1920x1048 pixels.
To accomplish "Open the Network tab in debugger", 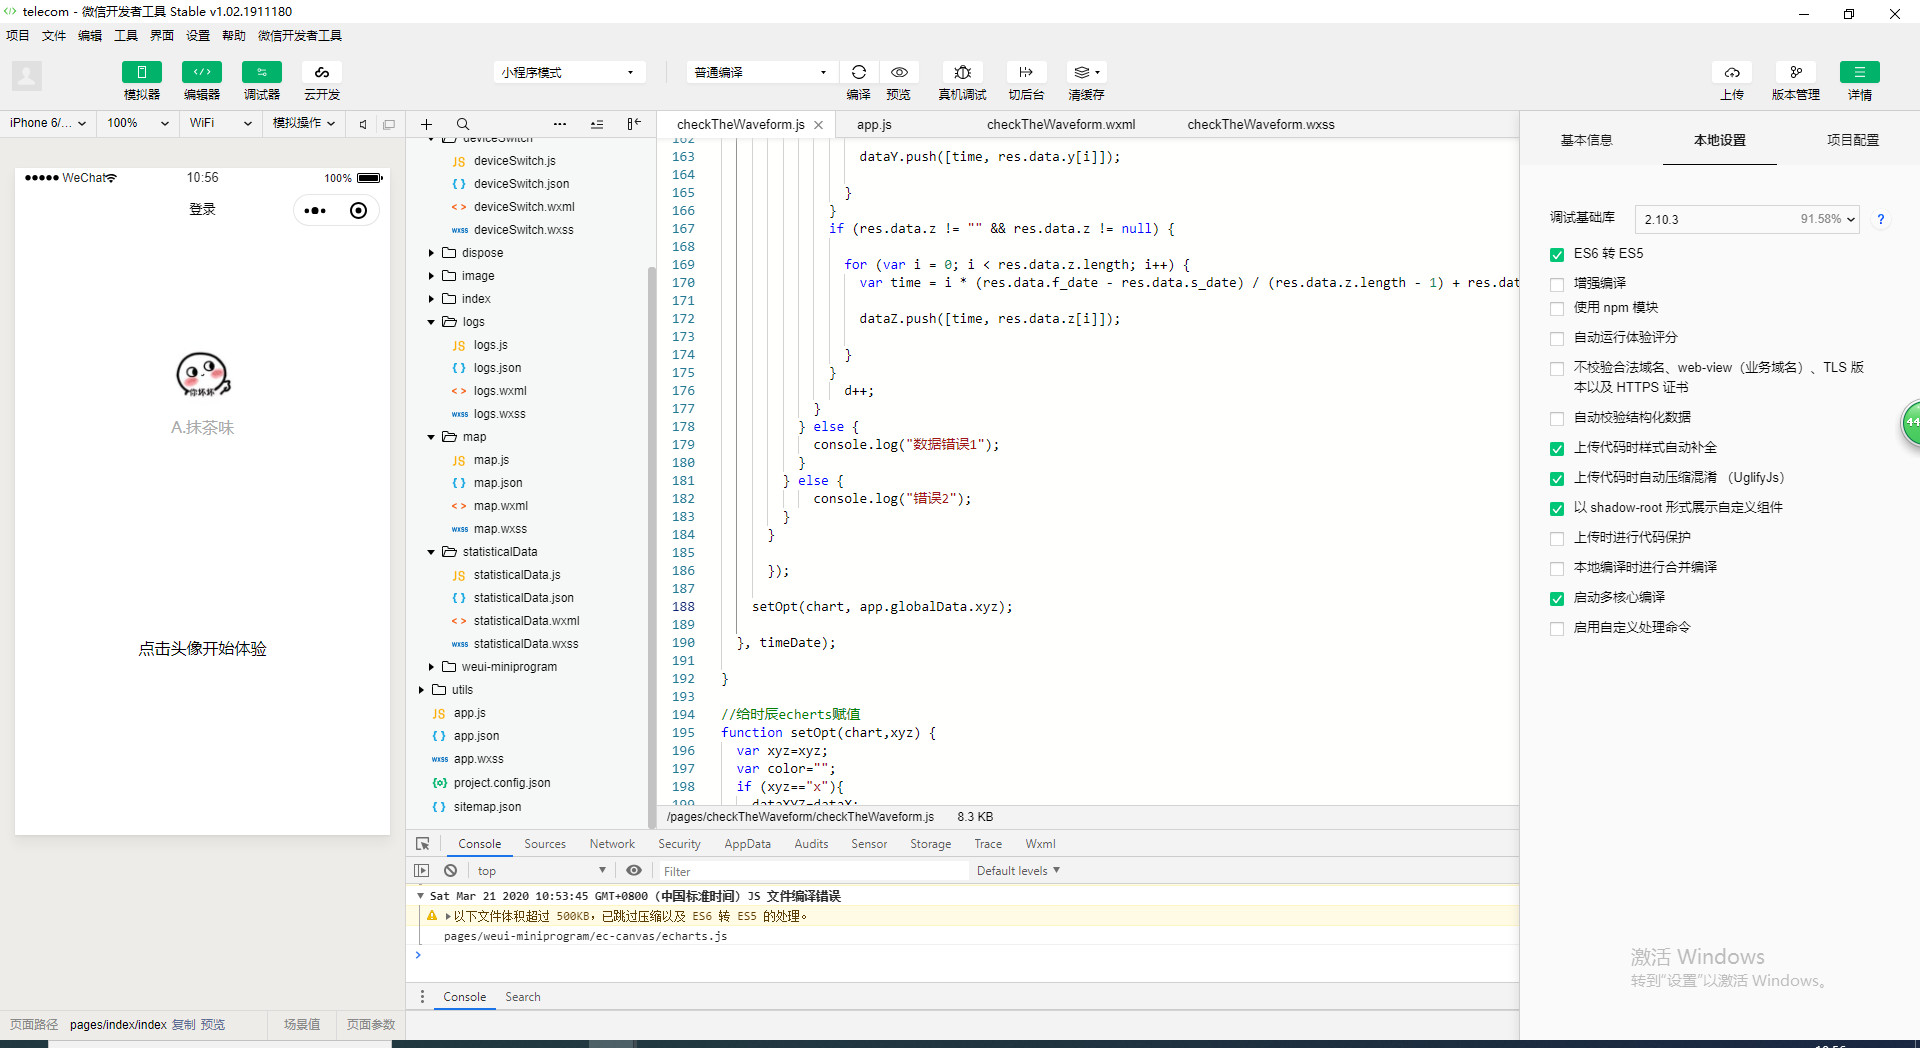I will [612, 844].
